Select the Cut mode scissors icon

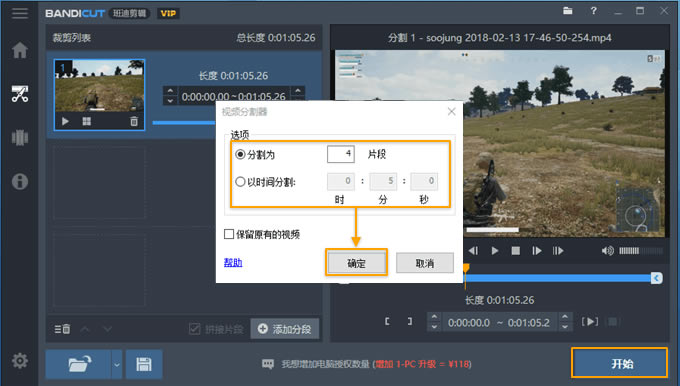tap(20, 94)
